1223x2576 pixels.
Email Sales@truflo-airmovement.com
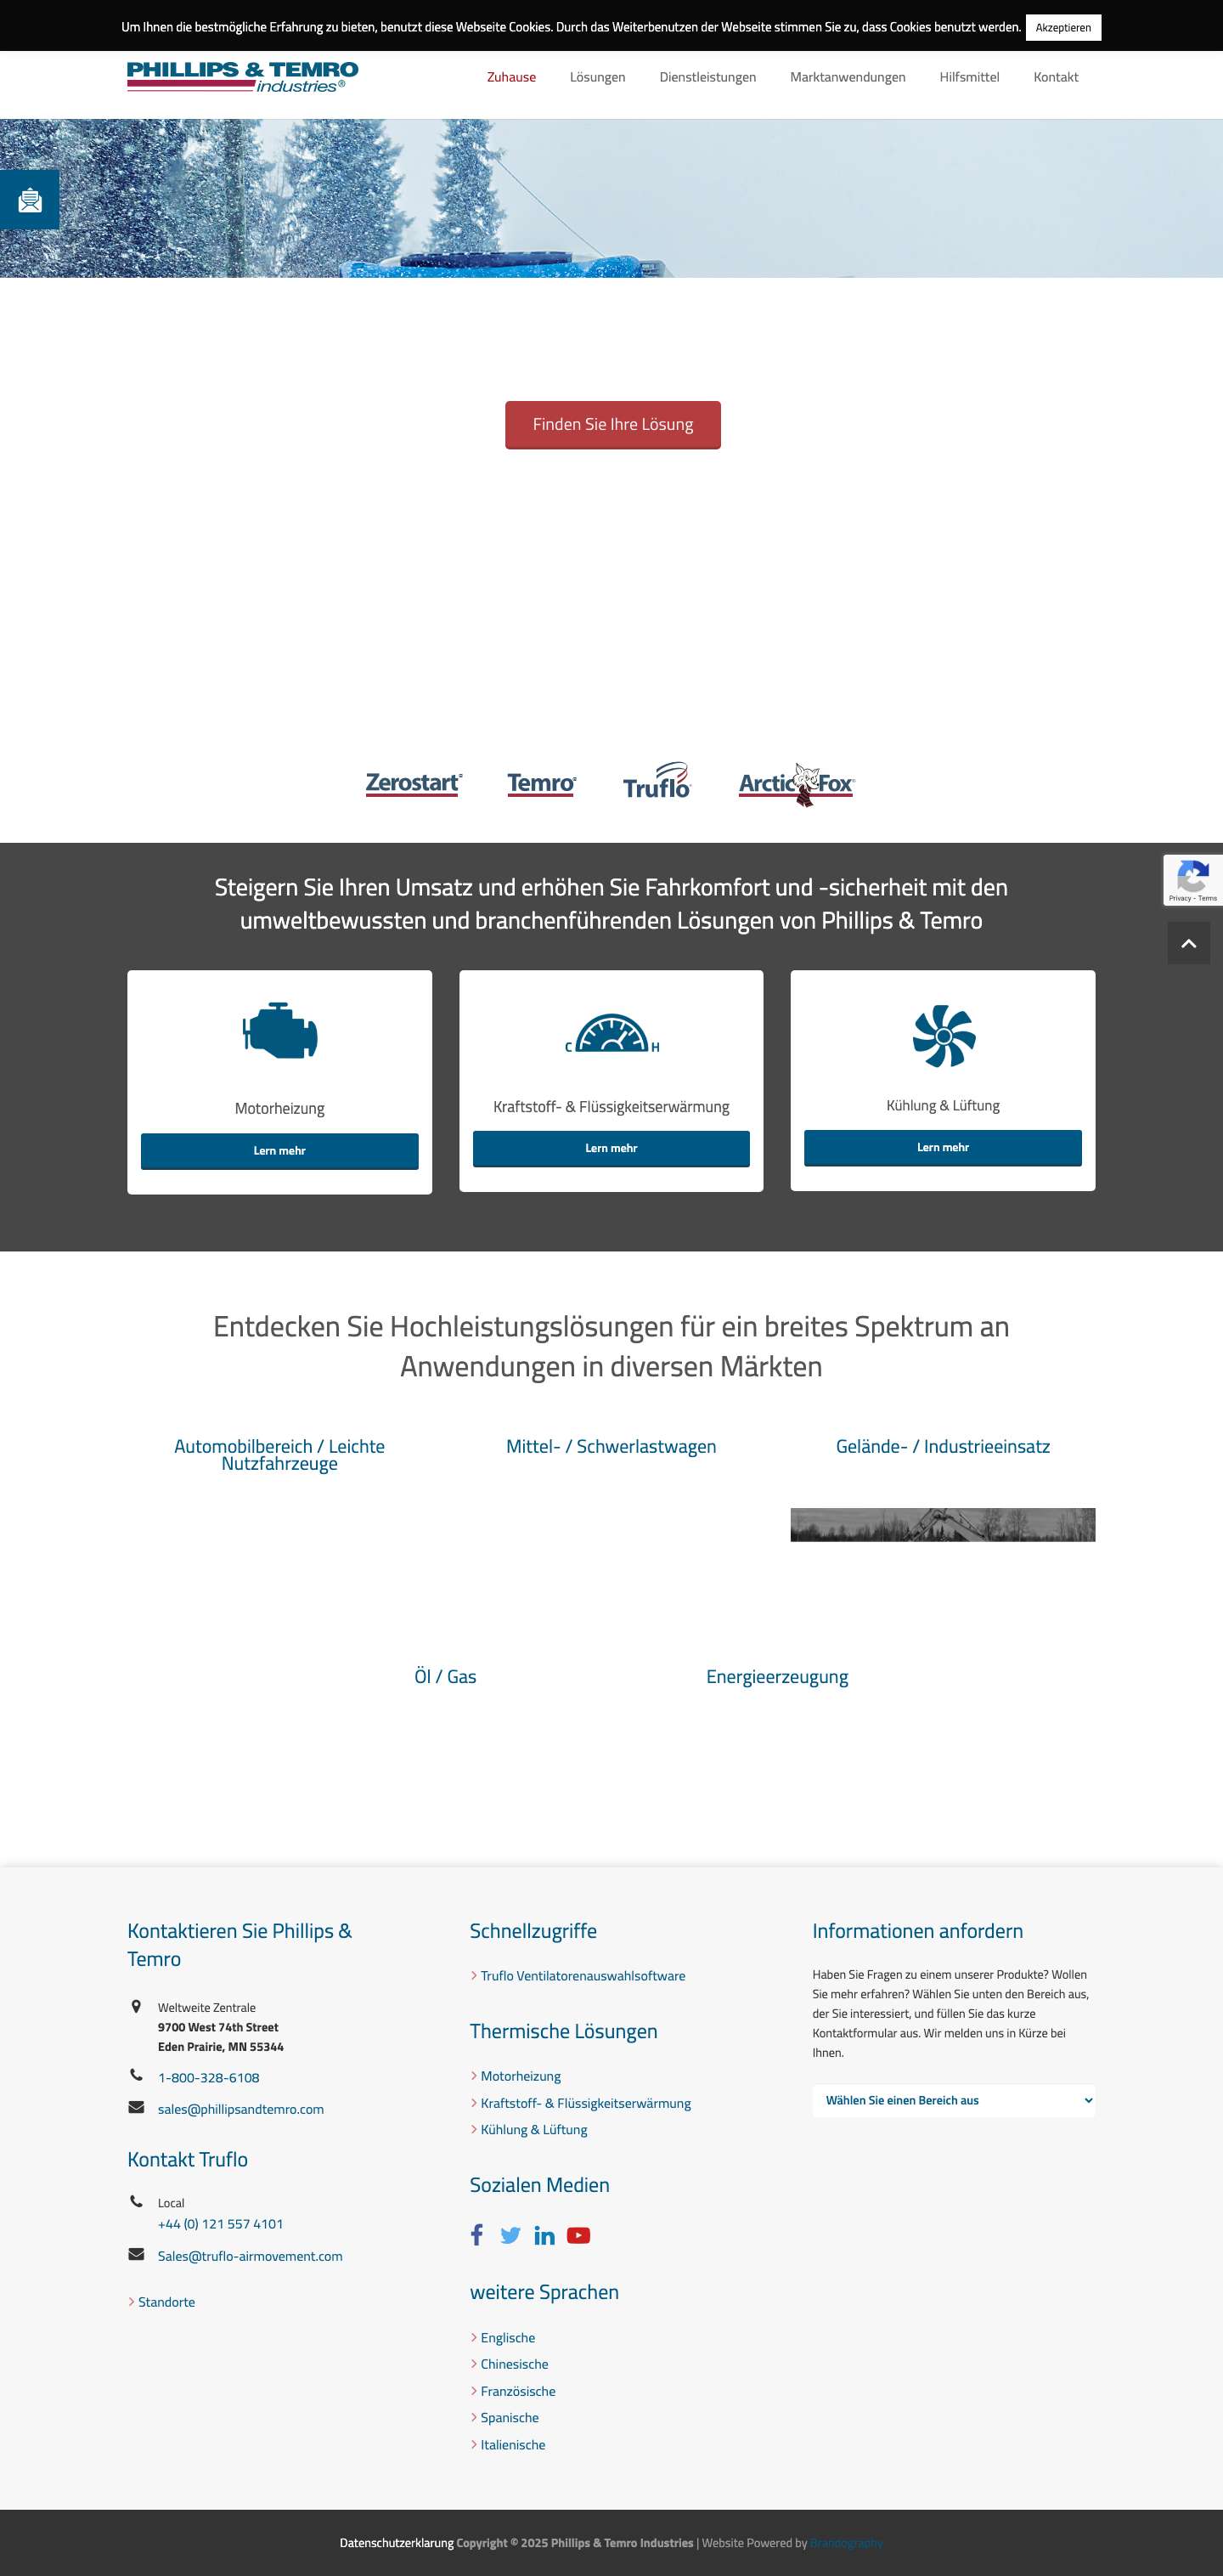[249, 2256]
